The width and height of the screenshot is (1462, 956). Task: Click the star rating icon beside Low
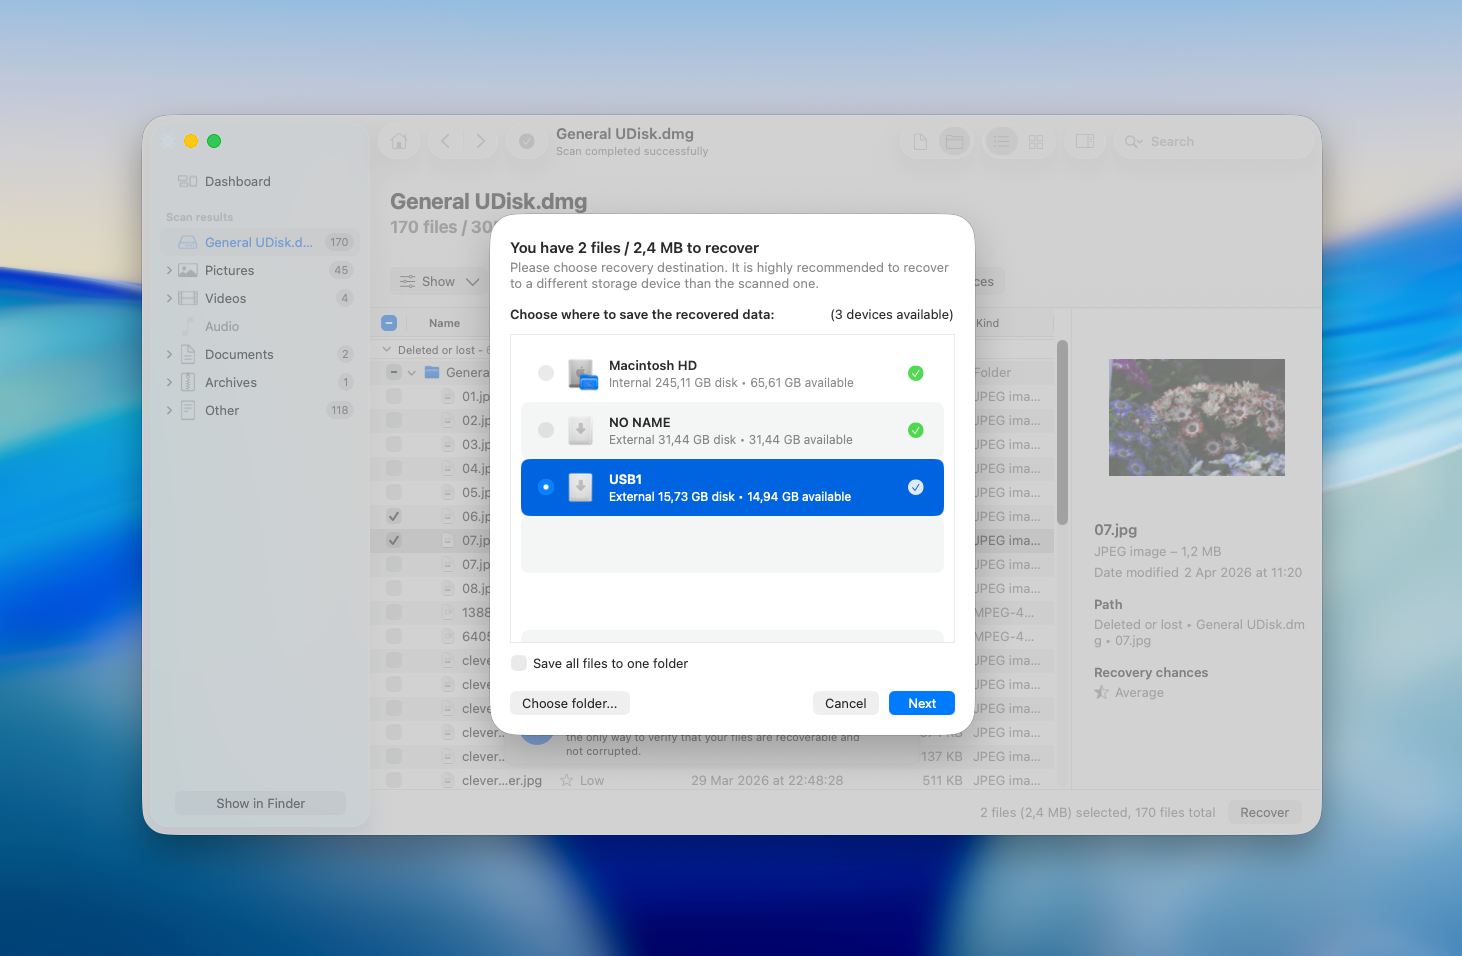(567, 780)
